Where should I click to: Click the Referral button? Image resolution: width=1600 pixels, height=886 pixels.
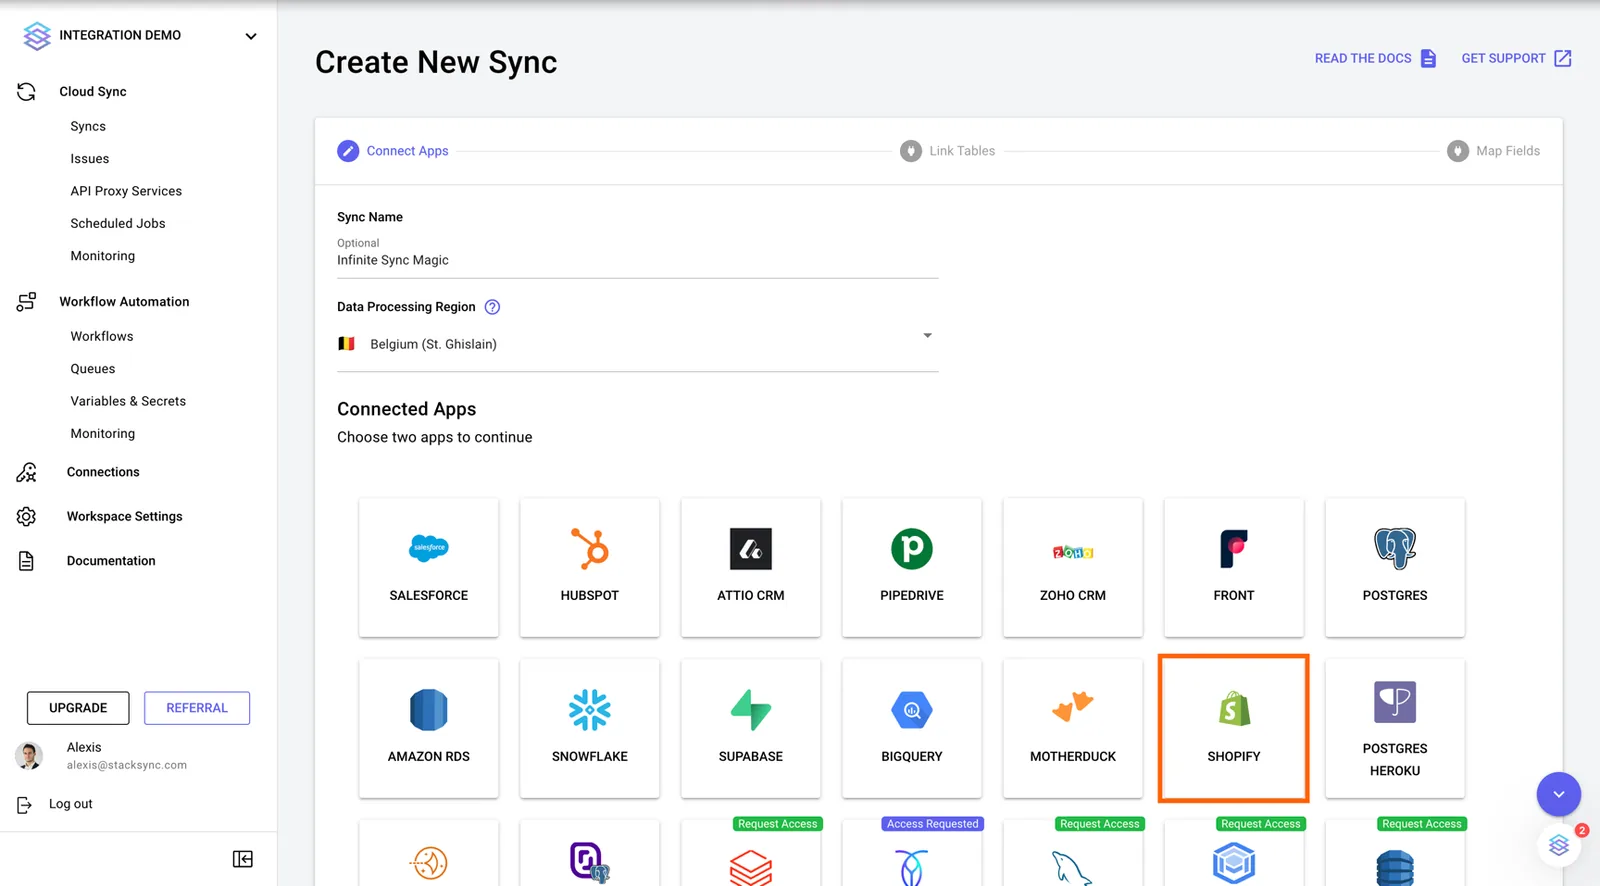coord(197,708)
